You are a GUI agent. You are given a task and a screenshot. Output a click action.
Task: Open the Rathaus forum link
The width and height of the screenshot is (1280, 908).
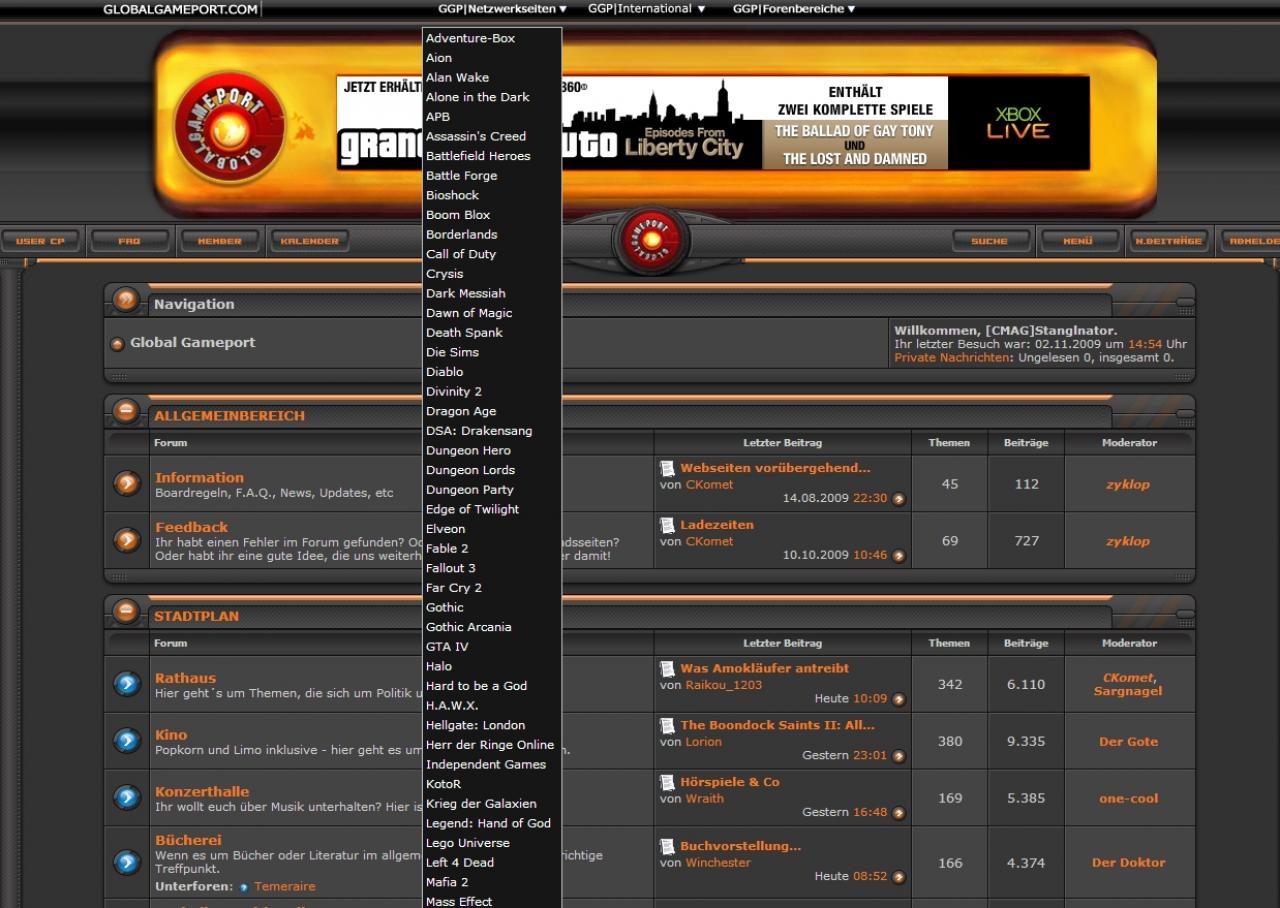(x=185, y=678)
